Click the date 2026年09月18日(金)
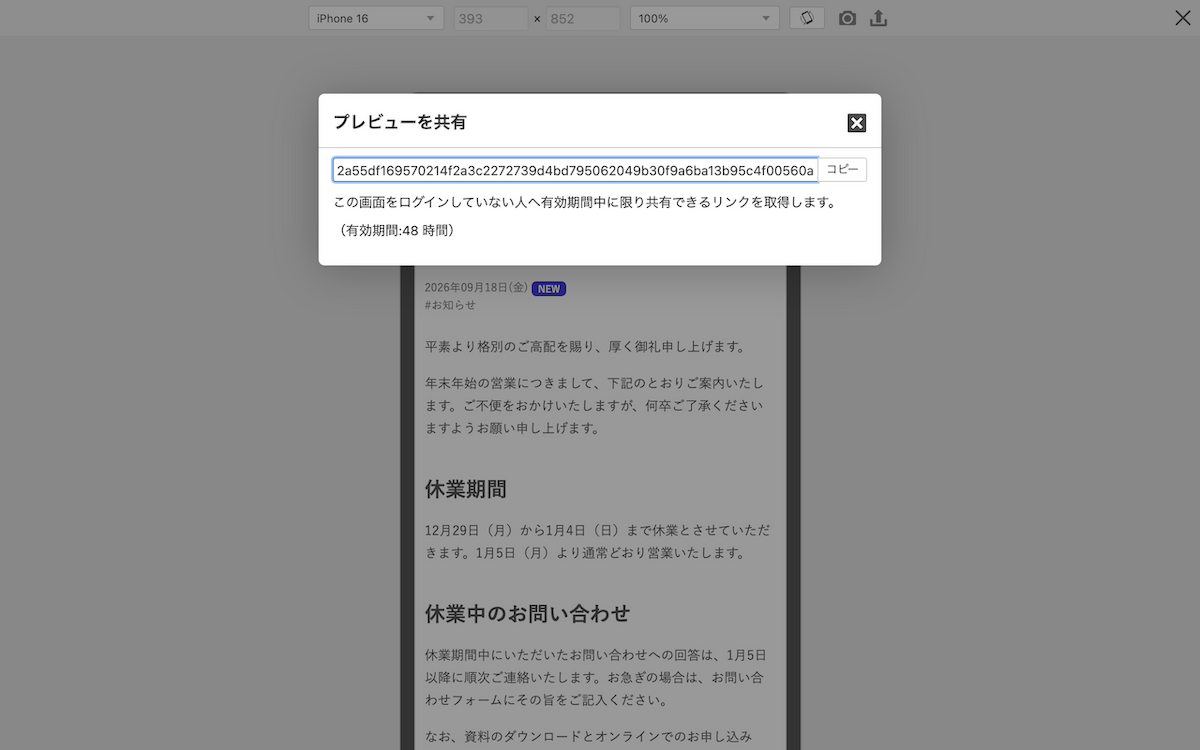The image size is (1200, 750). pos(476,288)
